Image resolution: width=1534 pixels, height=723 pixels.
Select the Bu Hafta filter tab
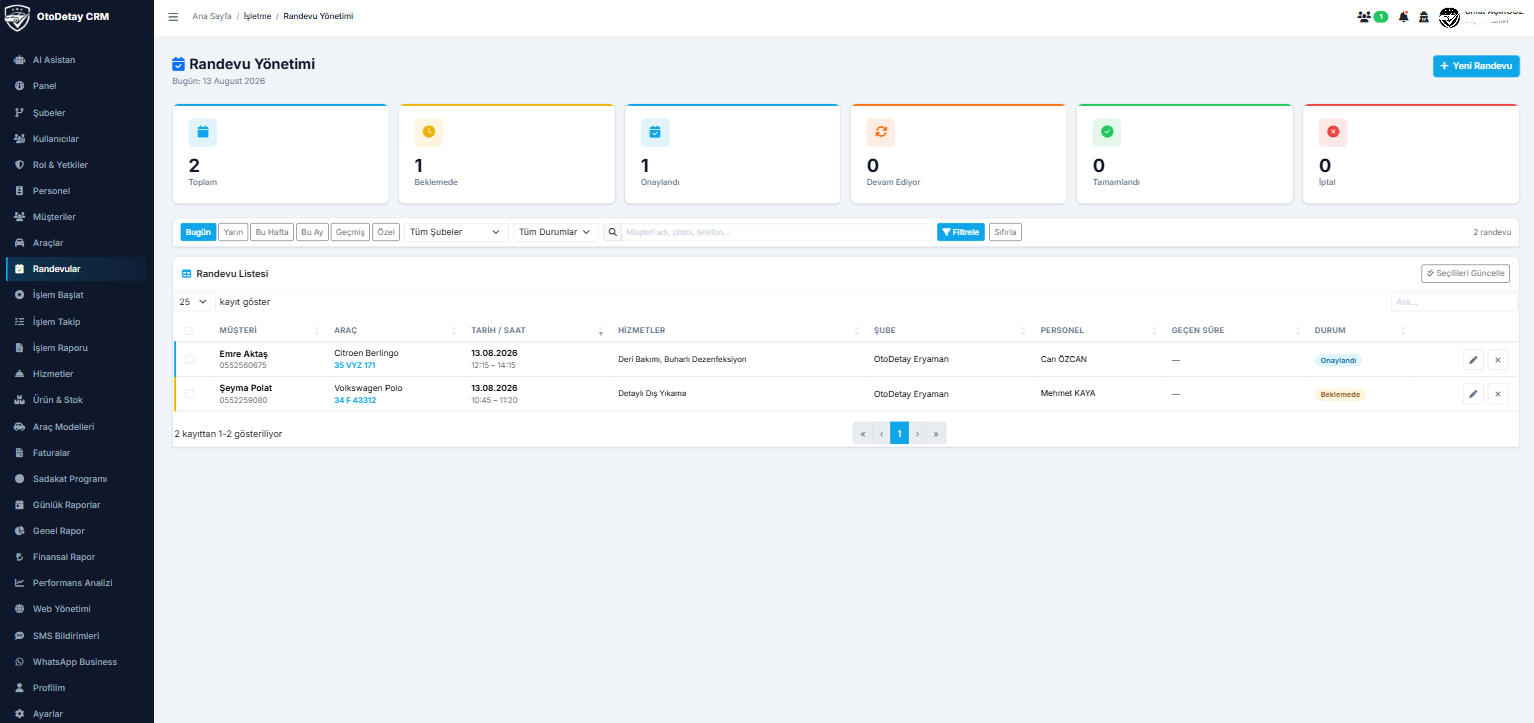pyautogui.click(x=272, y=232)
